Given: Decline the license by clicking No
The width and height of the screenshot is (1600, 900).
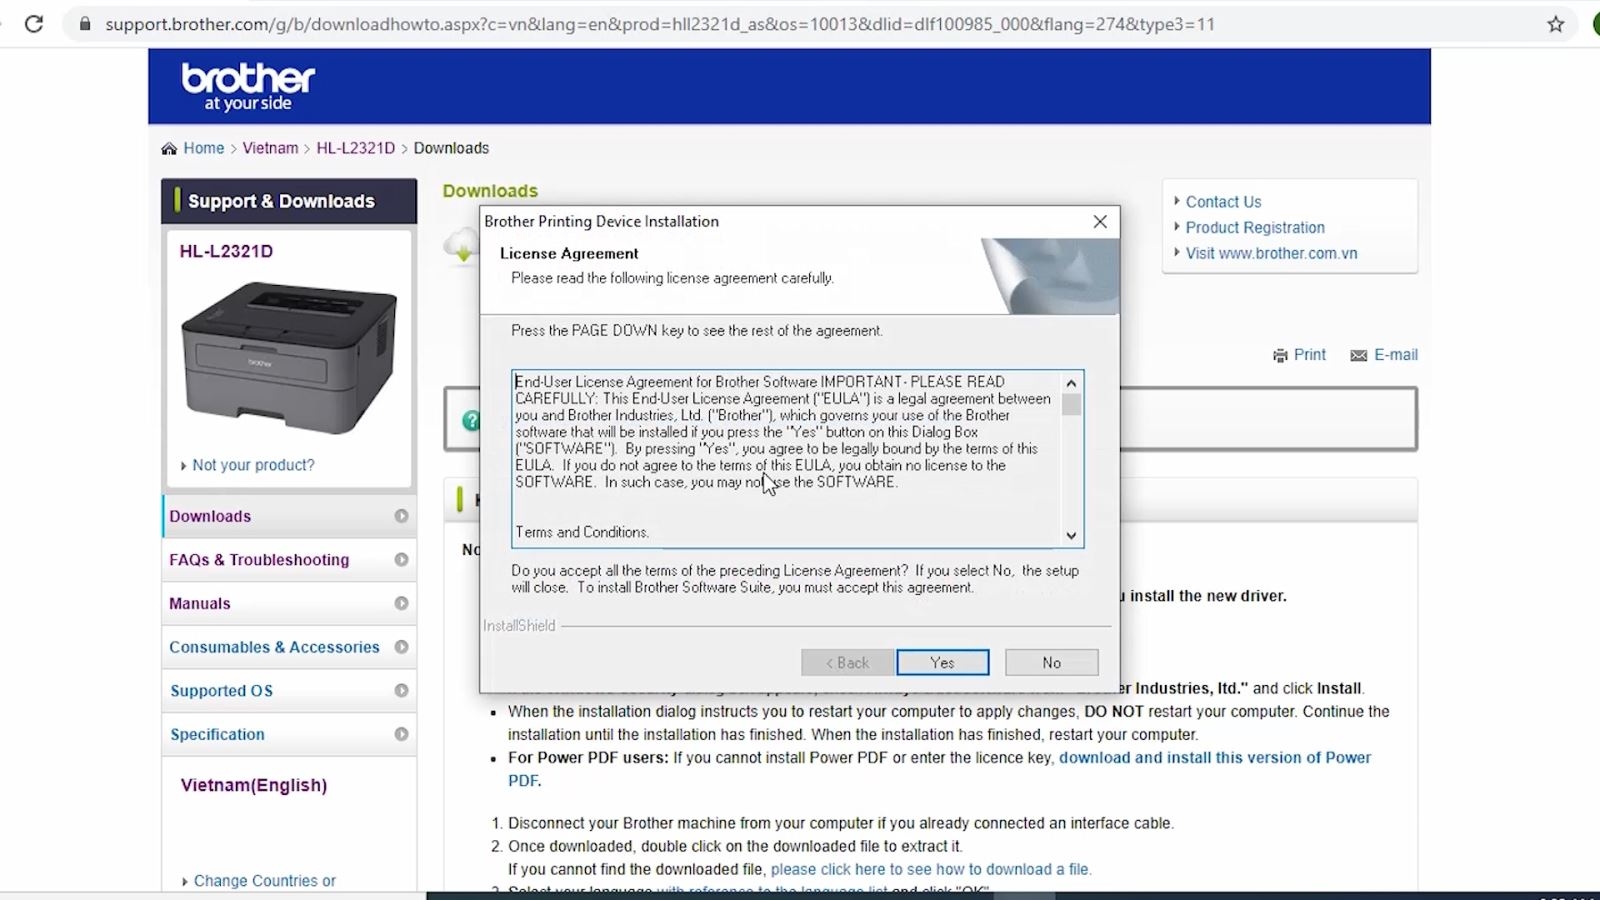Looking at the screenshot, I should coord(1052,662).
